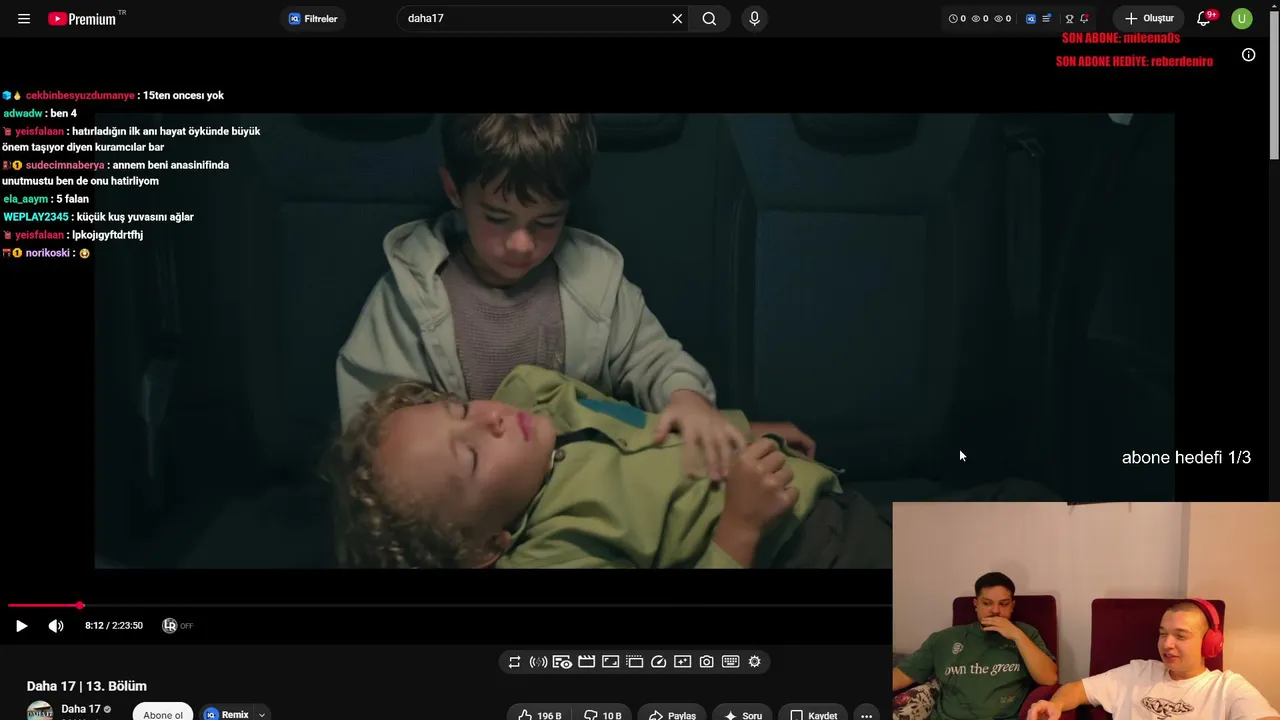The width and height of the screenshot is (1280, 720).
Task: Toggle loop video icon
Action: 514,662
